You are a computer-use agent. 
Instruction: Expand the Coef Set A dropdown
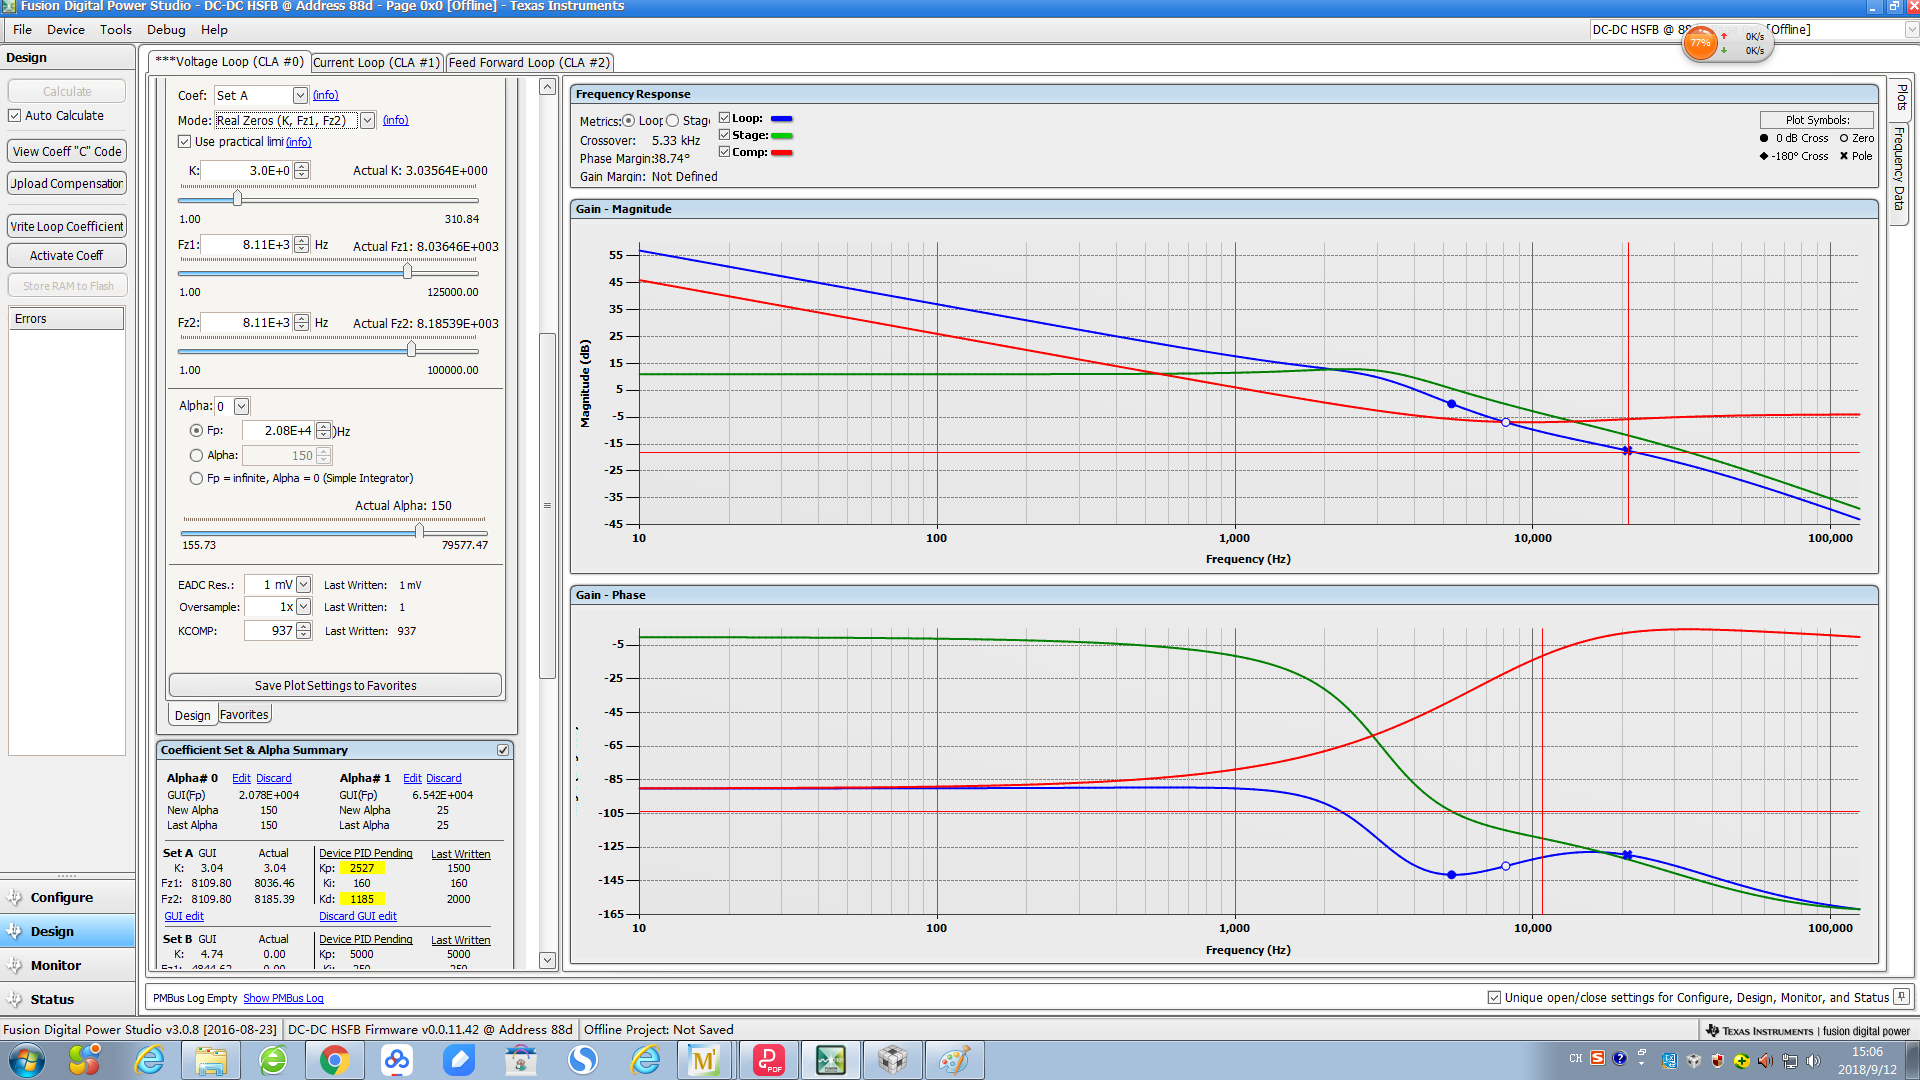300,96
